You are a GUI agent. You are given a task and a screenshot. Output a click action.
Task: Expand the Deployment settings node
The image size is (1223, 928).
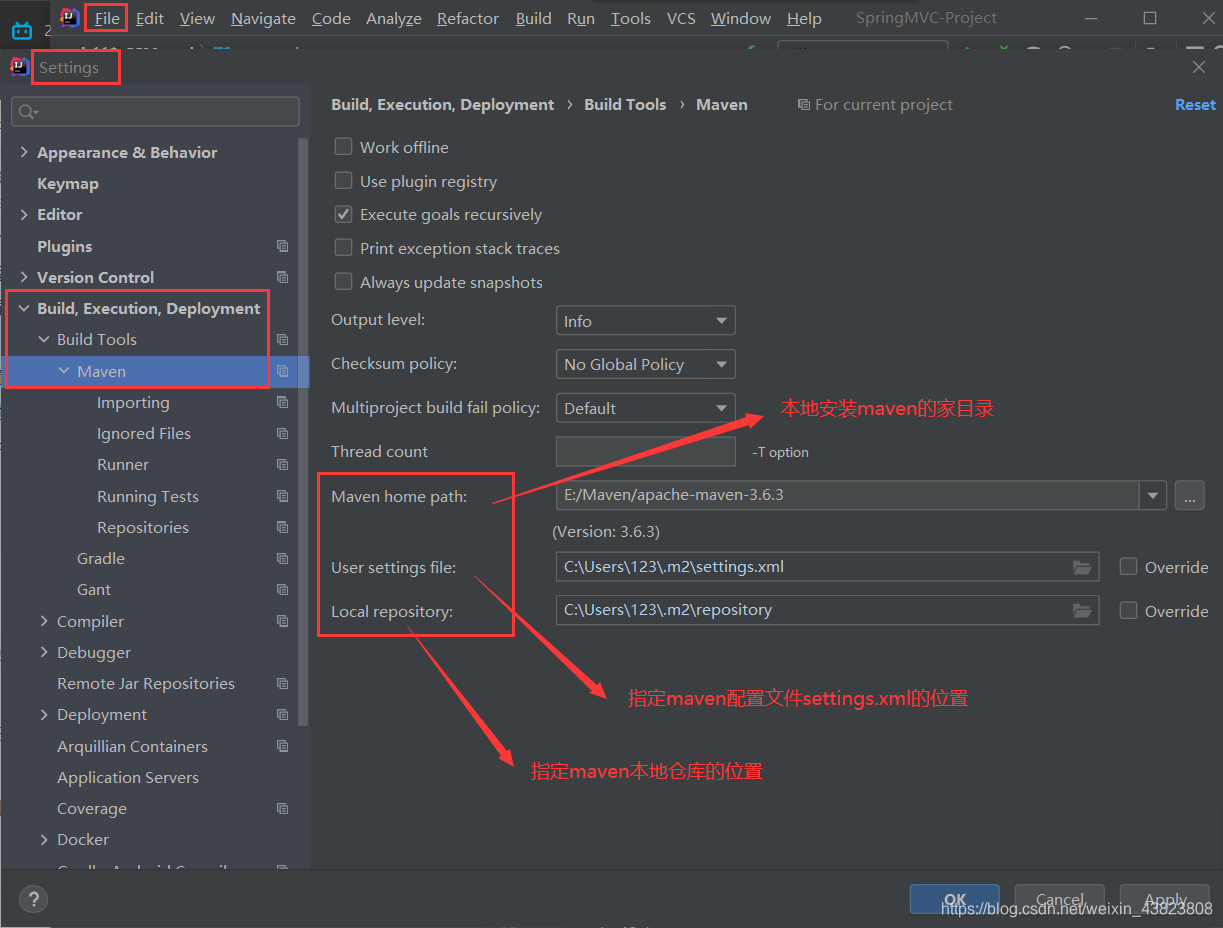(x=44, y=714)
